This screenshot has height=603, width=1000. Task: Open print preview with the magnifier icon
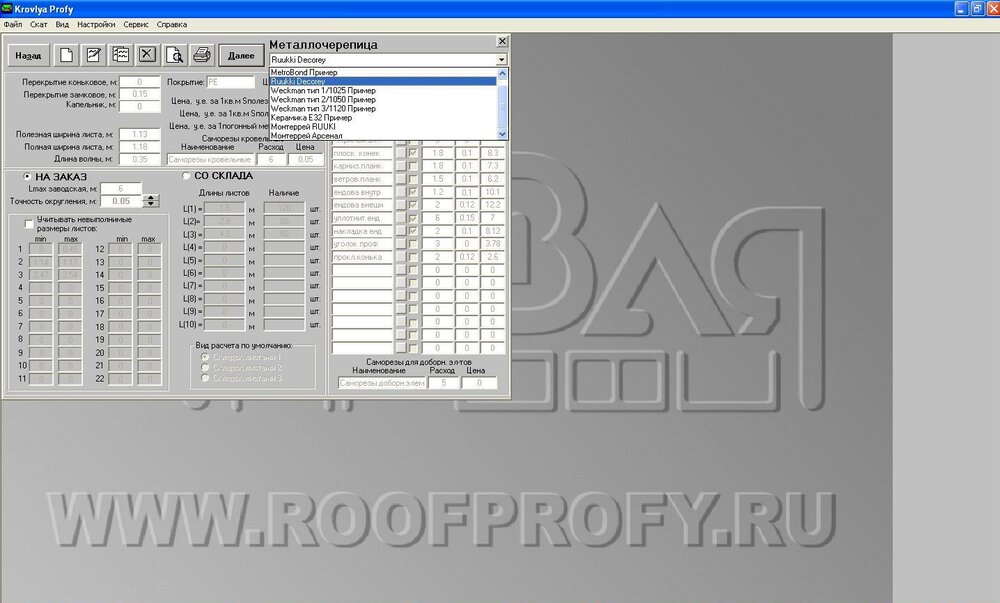tap(175, 55)
